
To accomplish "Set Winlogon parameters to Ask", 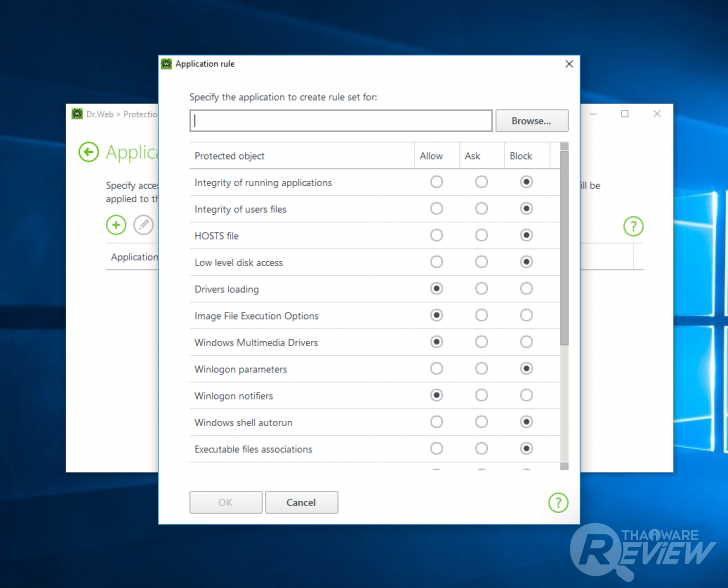I will [x=481, y=369].
